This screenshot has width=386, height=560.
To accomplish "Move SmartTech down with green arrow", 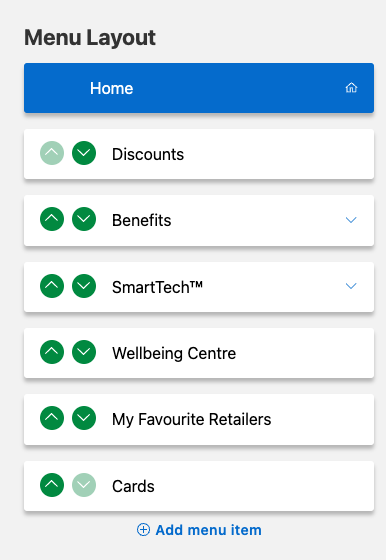I will (84, 286).
